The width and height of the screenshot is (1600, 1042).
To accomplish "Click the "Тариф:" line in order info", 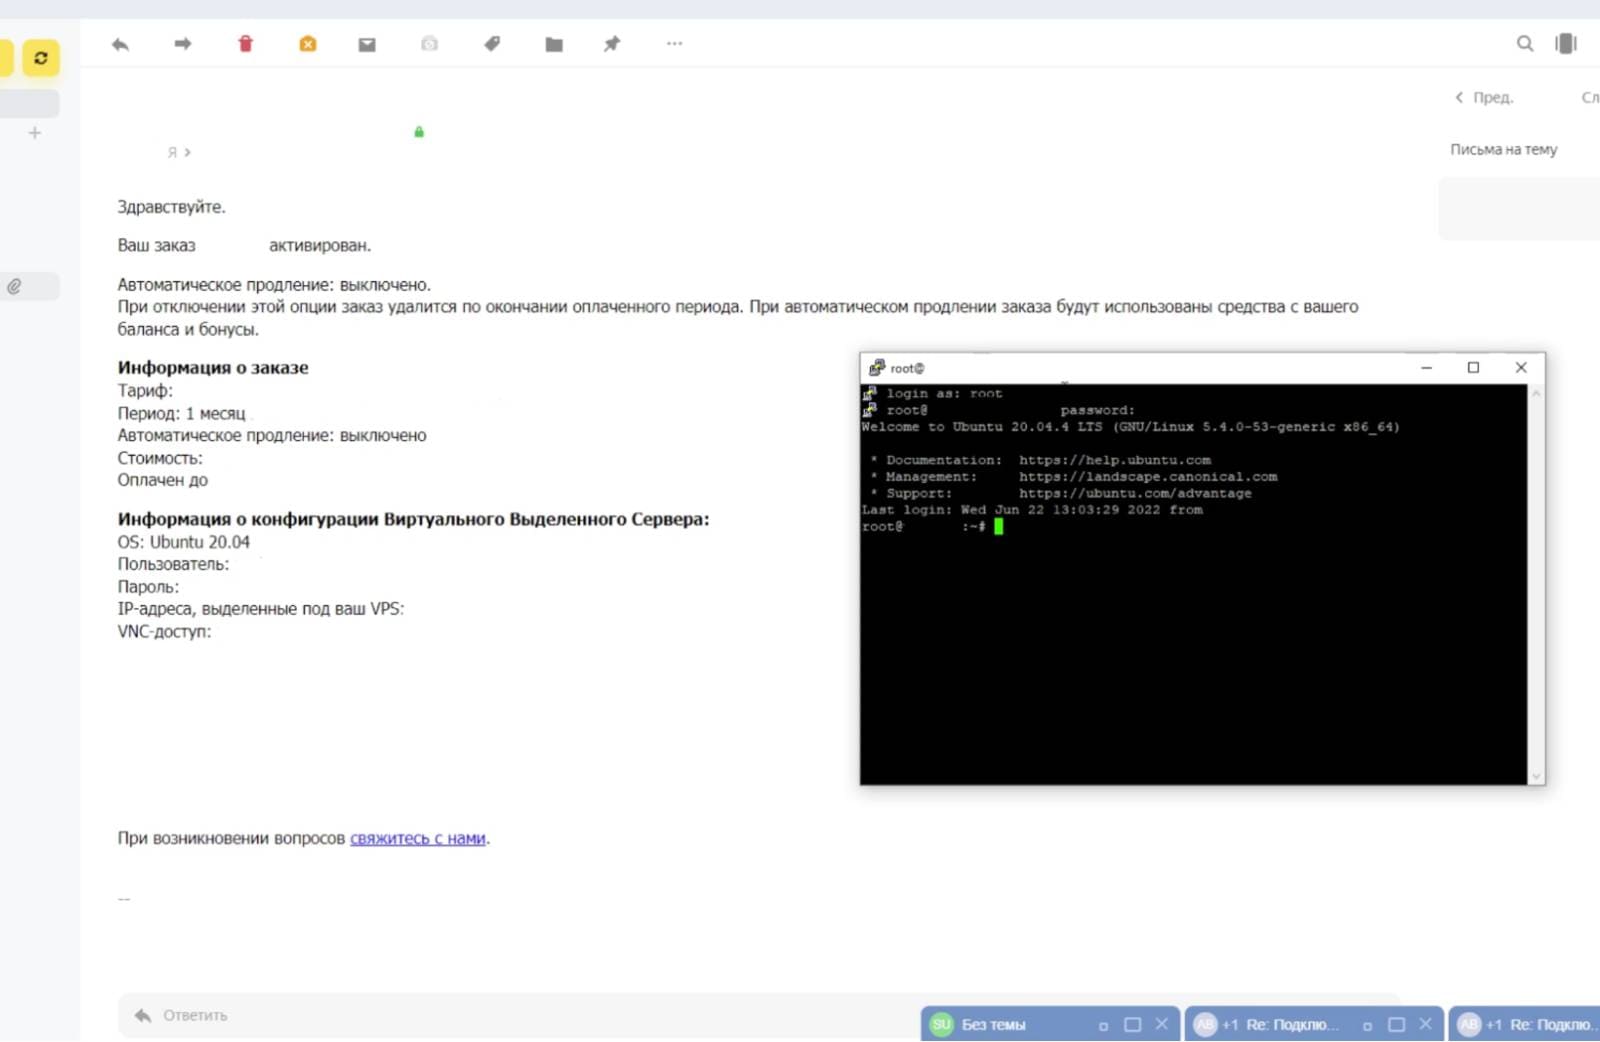I will coord(145,391).
